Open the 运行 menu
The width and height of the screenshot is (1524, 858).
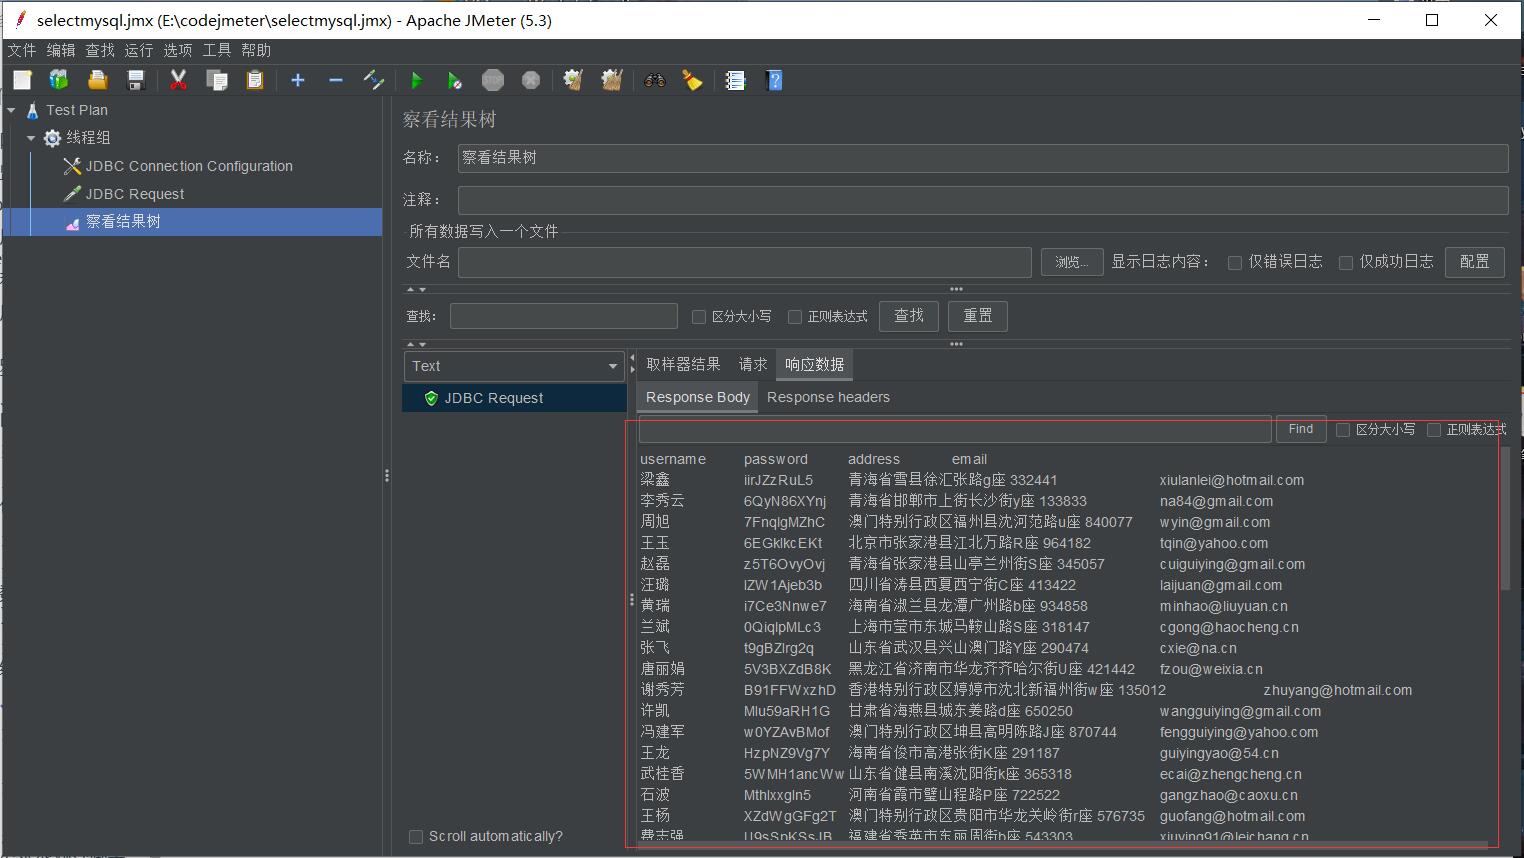(139, 50)
